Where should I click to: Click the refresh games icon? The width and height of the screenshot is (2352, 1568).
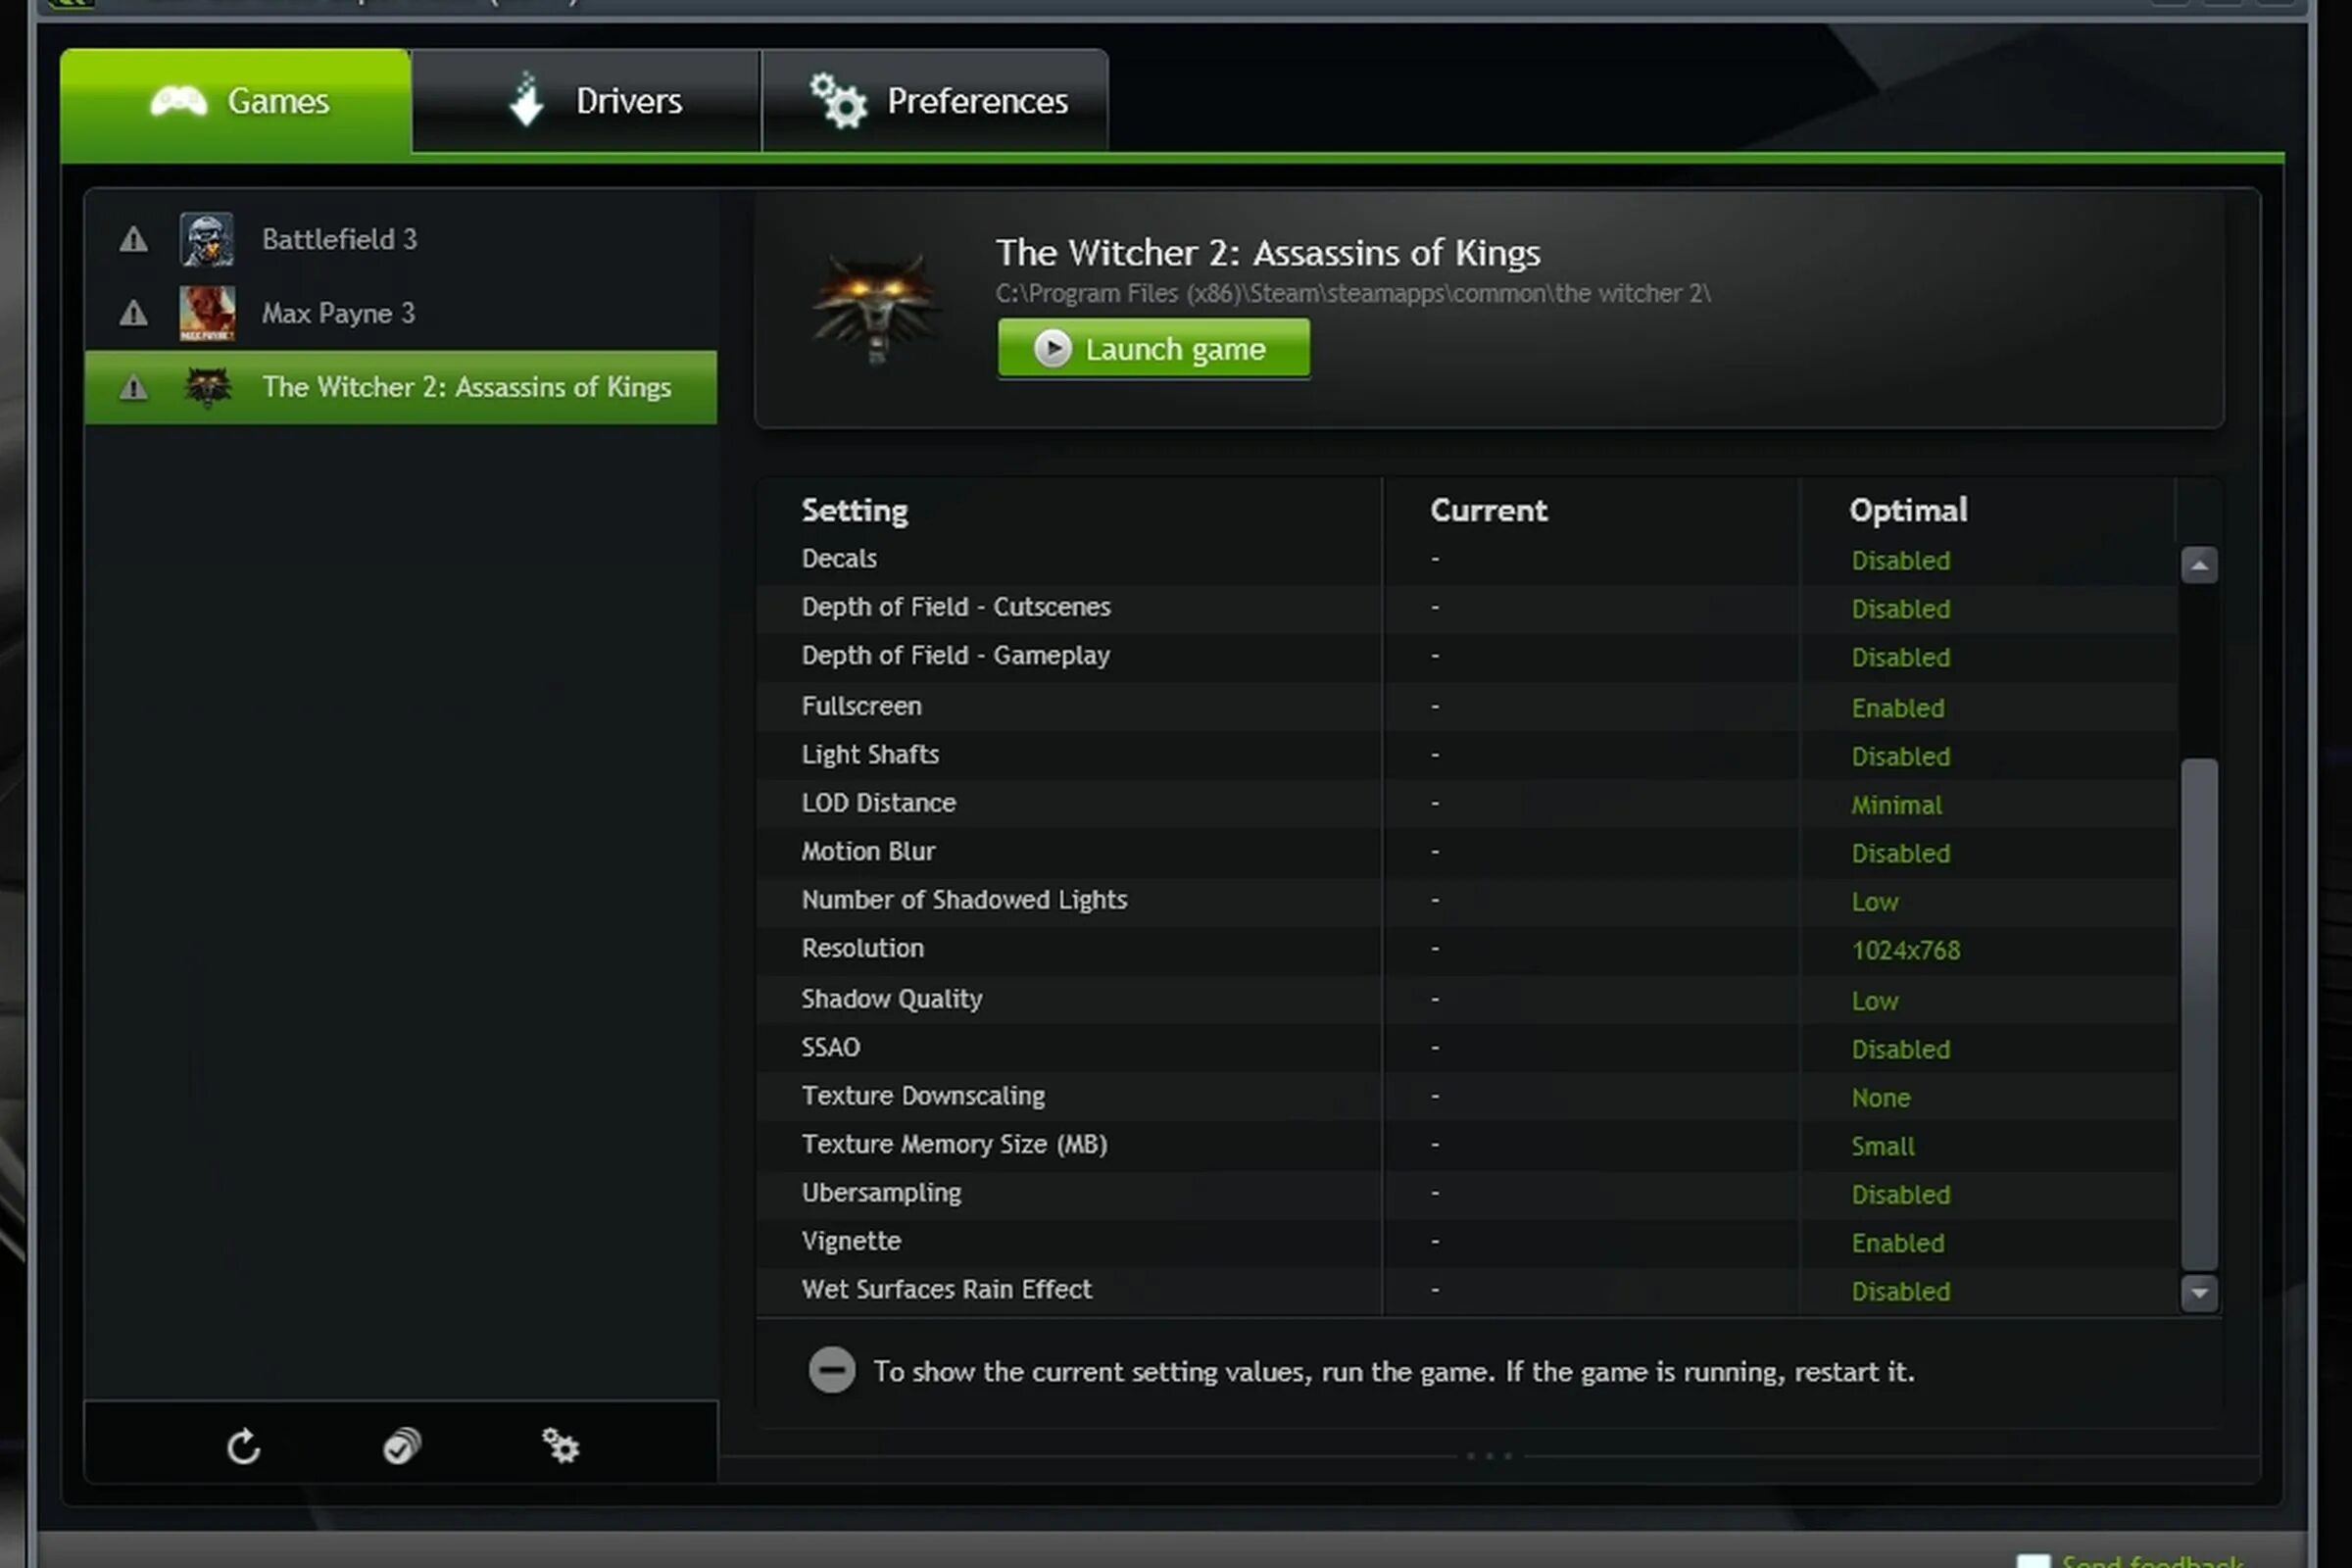pyautogui.click(x=243, y=1446)
